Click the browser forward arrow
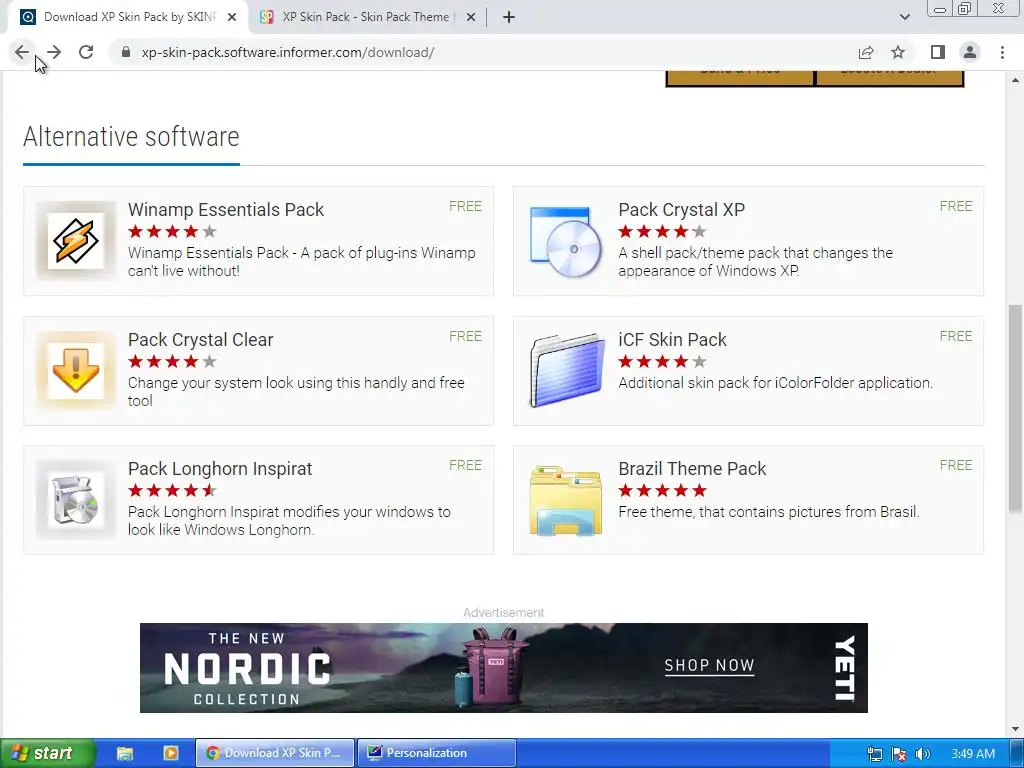 [54, 52]
